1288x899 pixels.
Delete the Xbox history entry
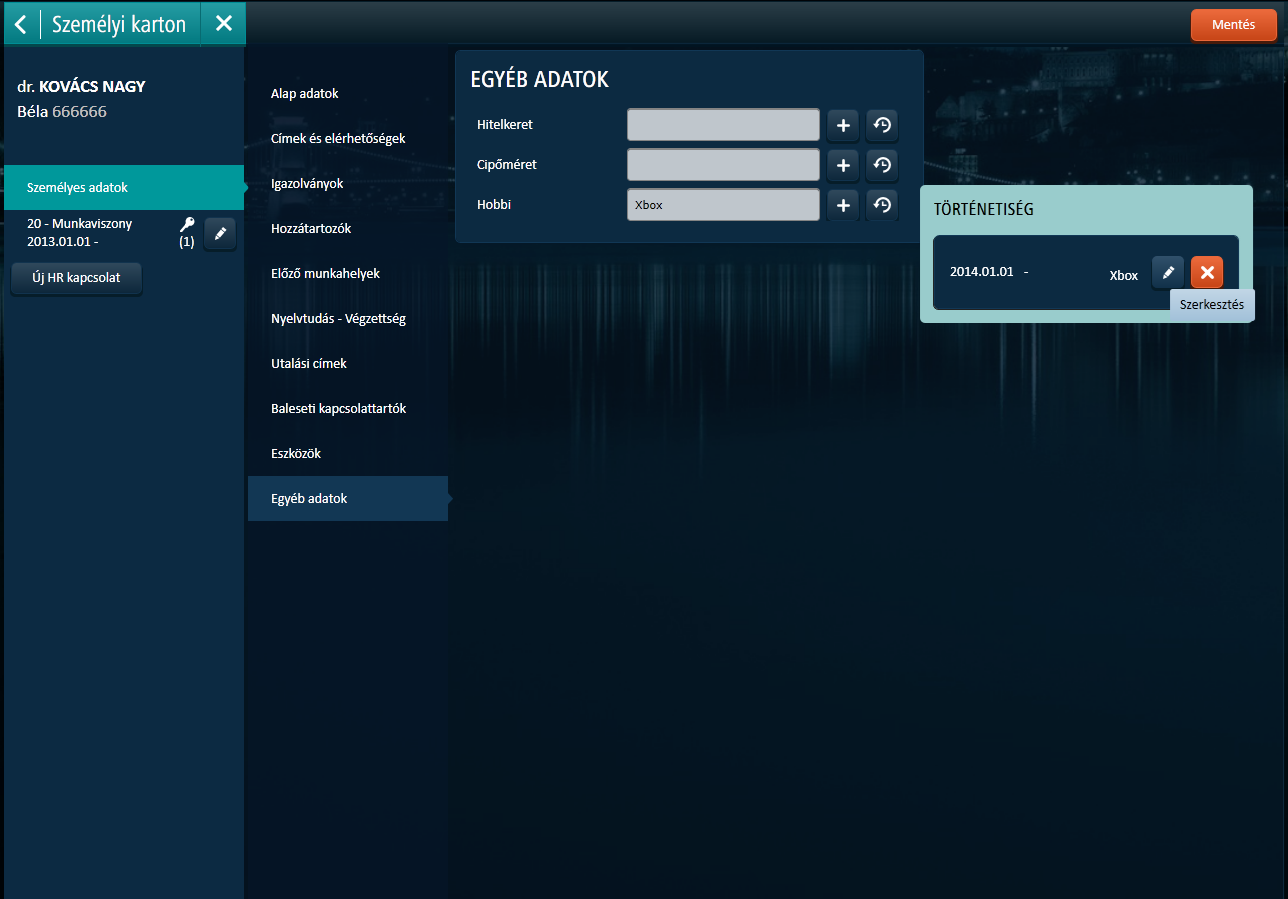(x=1207, y=272)
